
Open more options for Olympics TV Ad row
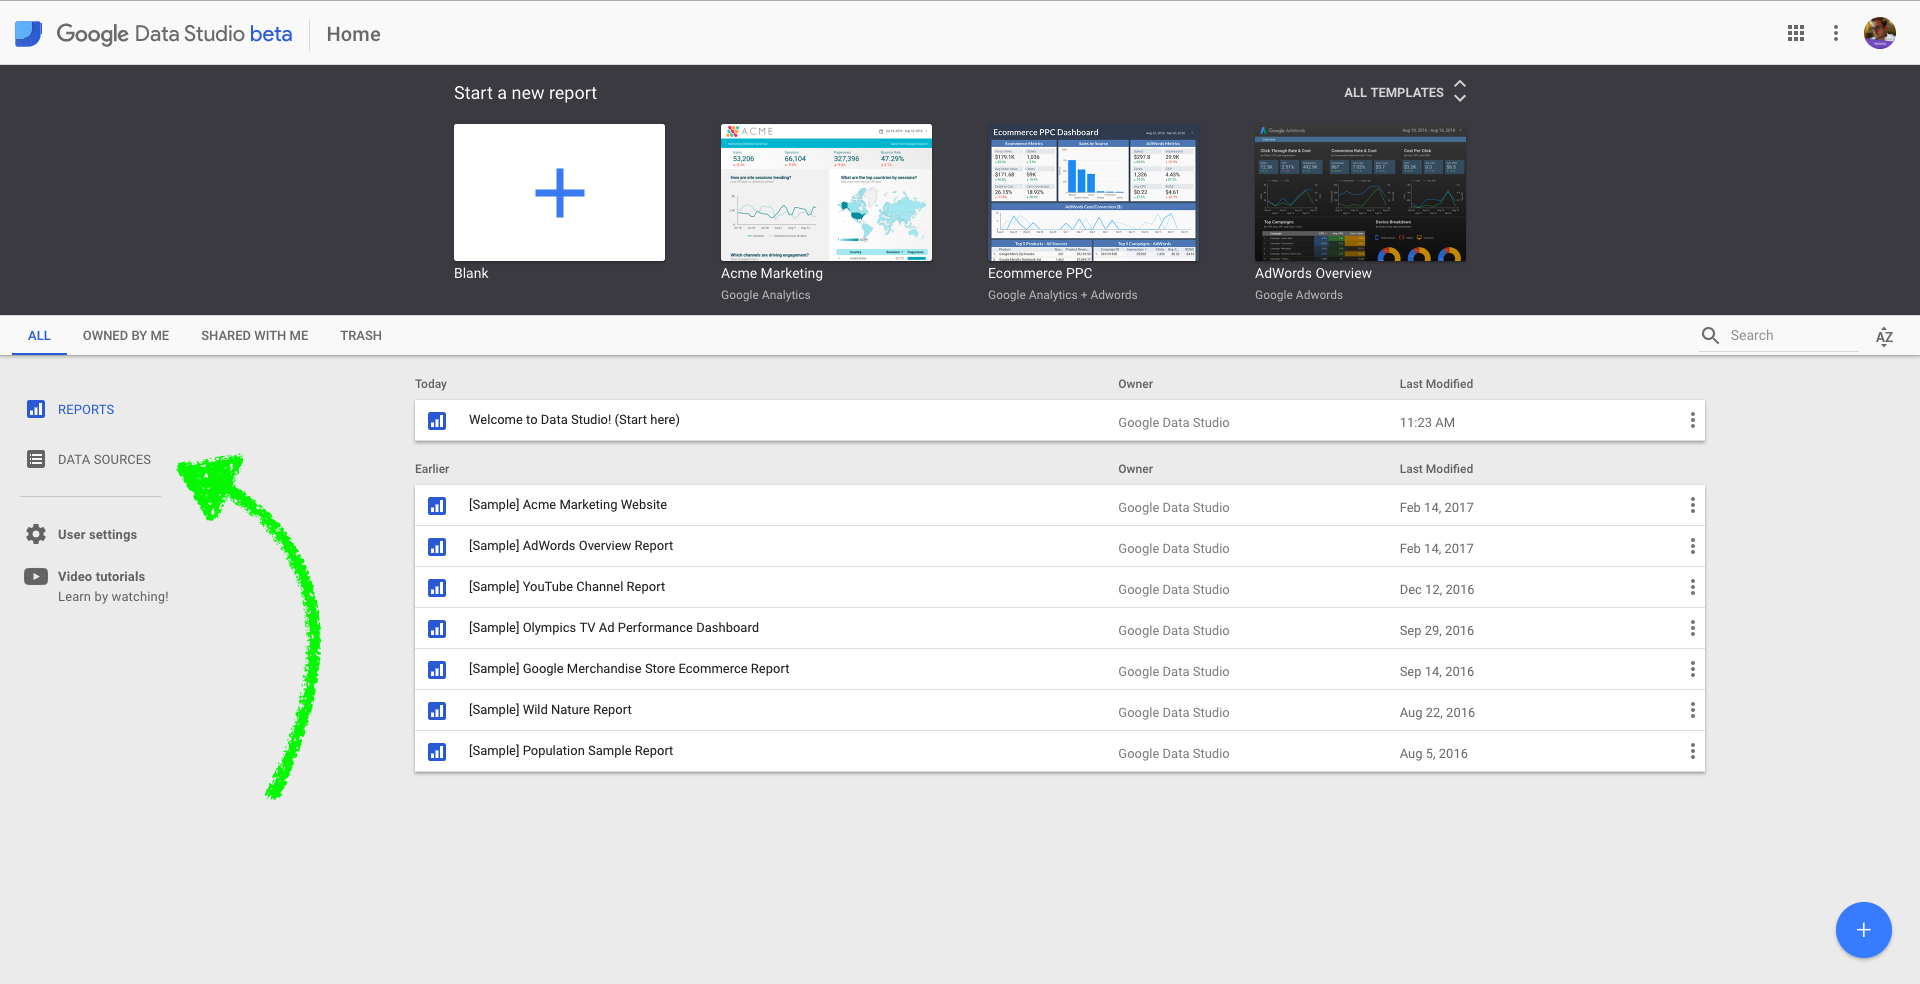coord(1693,628)
